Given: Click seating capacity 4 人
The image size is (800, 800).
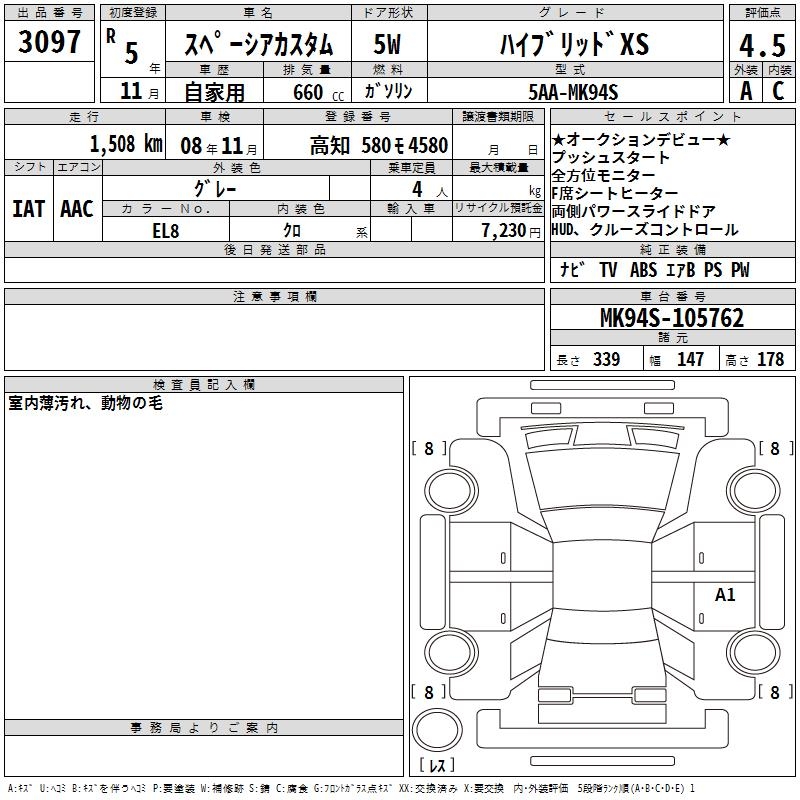Looking at the screenshot, I should pos(430,190).
